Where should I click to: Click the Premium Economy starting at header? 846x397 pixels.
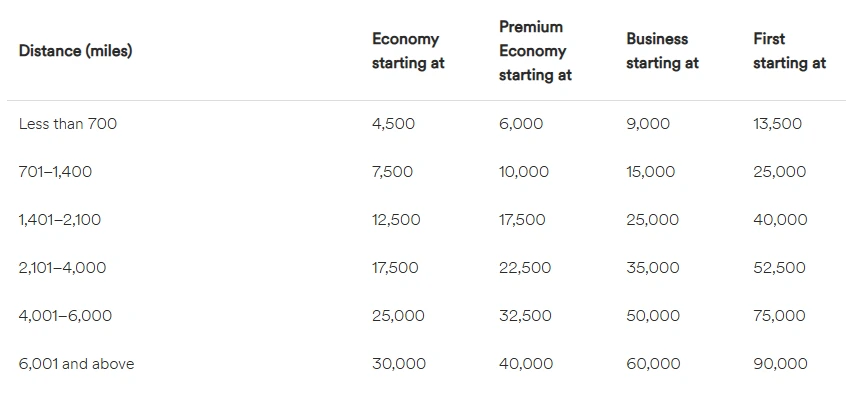tap(535, 51)
